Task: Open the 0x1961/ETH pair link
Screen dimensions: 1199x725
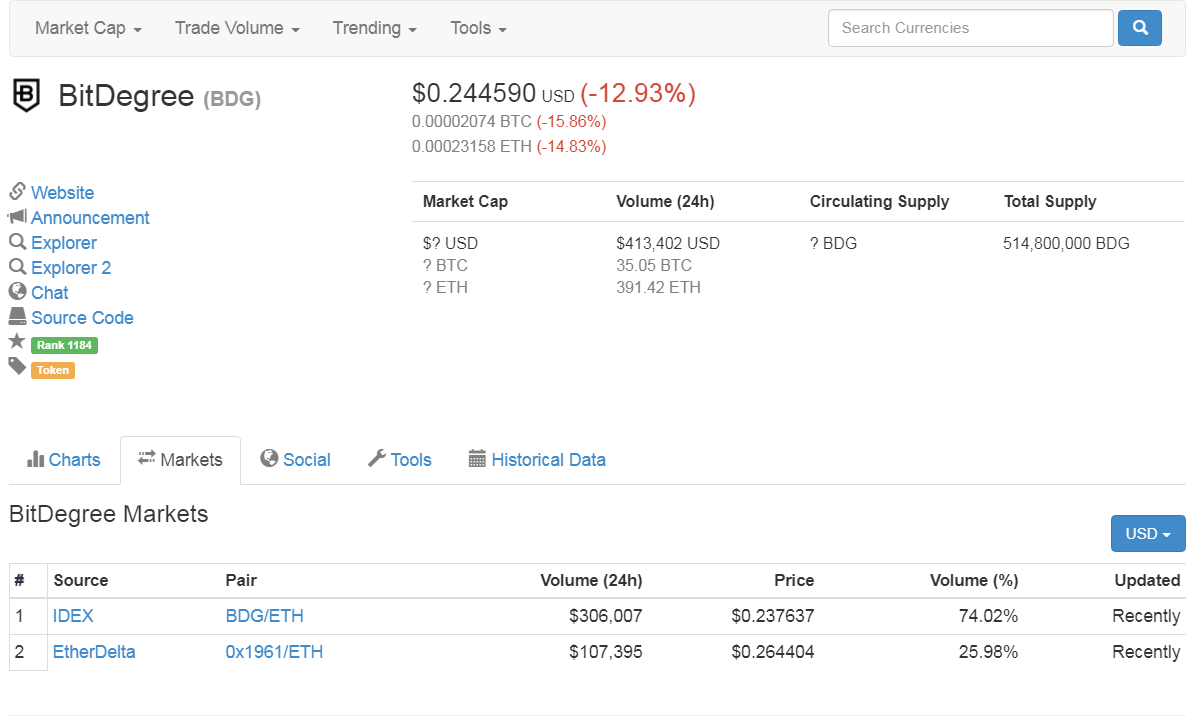Action: click(x=275, y=652)
